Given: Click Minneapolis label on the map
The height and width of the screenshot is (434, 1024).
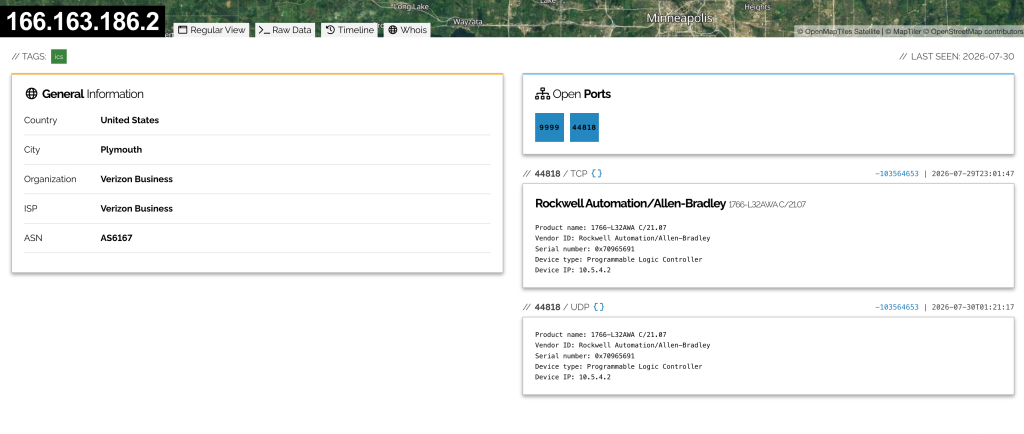Looking at the screenshot, I should (x=679, y=18).
